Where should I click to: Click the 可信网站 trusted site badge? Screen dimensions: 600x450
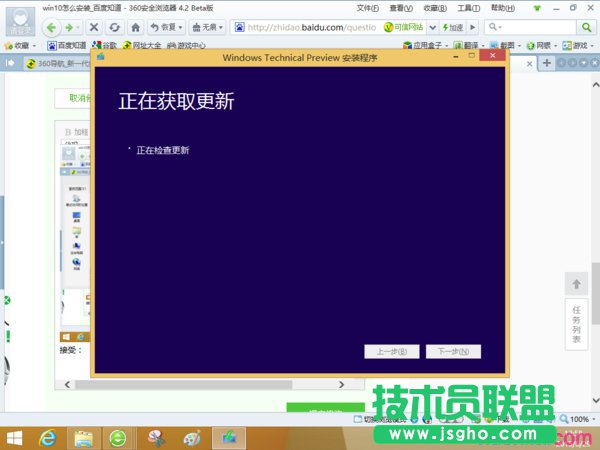tap(404, 27)
